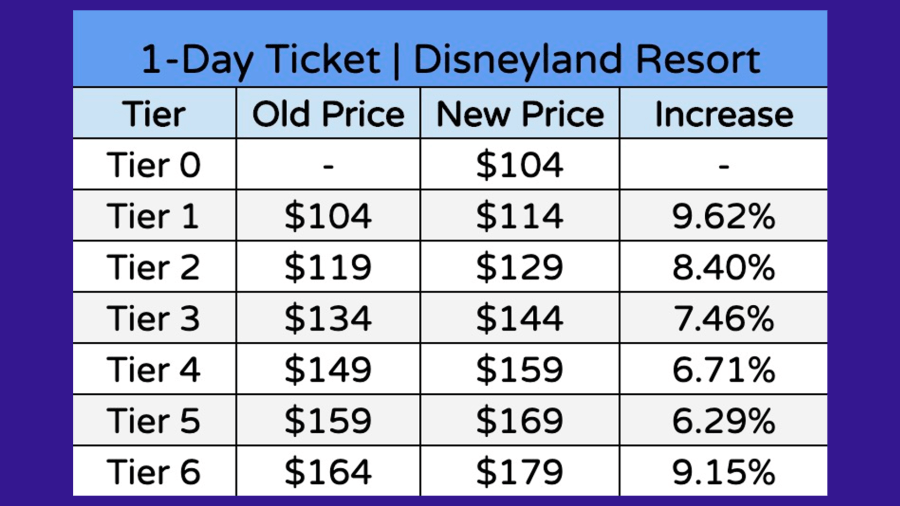The height and width of the screenshot is (506, 900).
Task: Click the Tier 3 increase 7.46%
Action: (x=723, y=319)
